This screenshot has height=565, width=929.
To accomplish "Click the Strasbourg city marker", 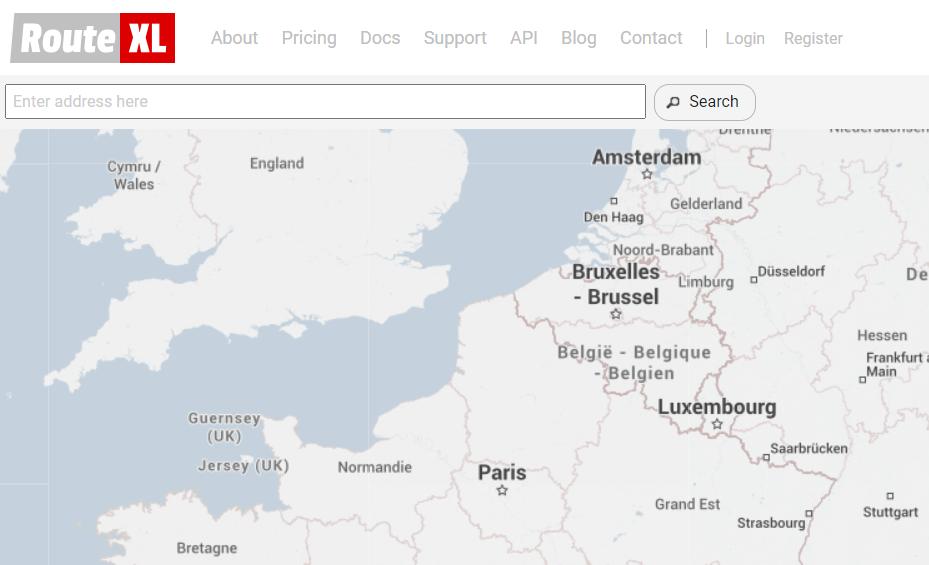I will pos(809,514).
